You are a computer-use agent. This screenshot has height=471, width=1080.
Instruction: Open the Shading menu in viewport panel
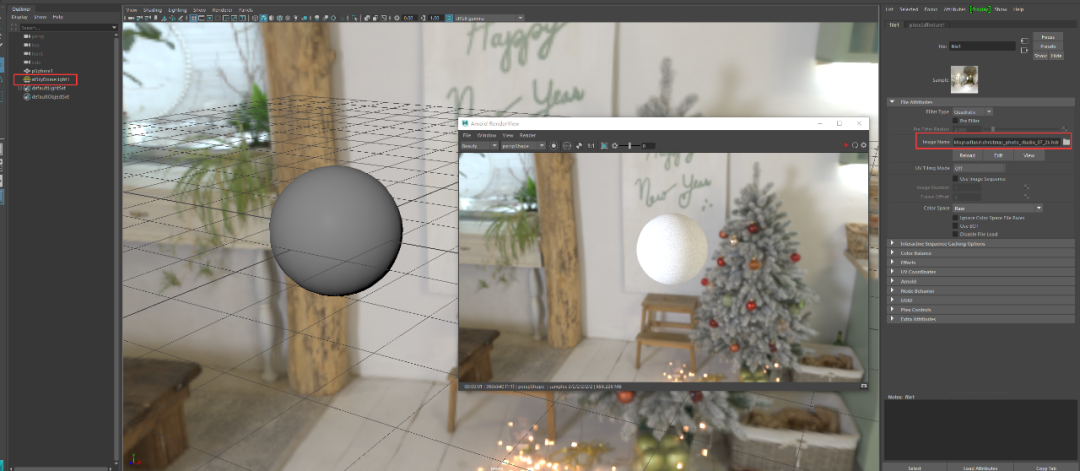click(x=152, y=10)
